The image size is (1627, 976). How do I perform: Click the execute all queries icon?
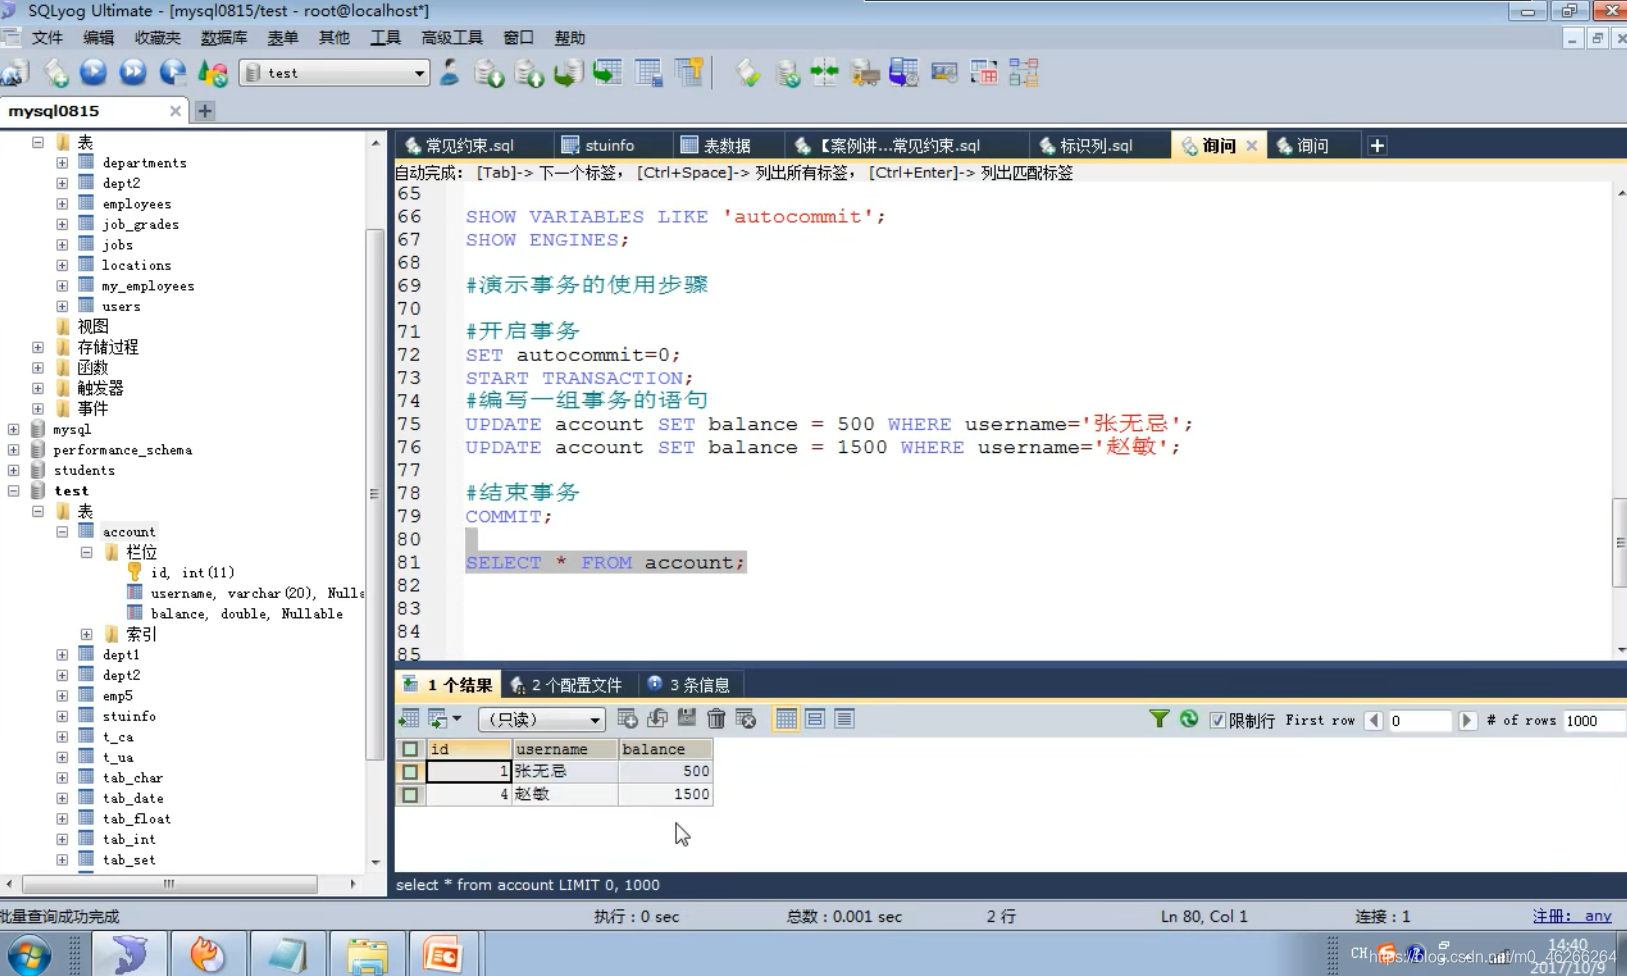pos(133,72)
